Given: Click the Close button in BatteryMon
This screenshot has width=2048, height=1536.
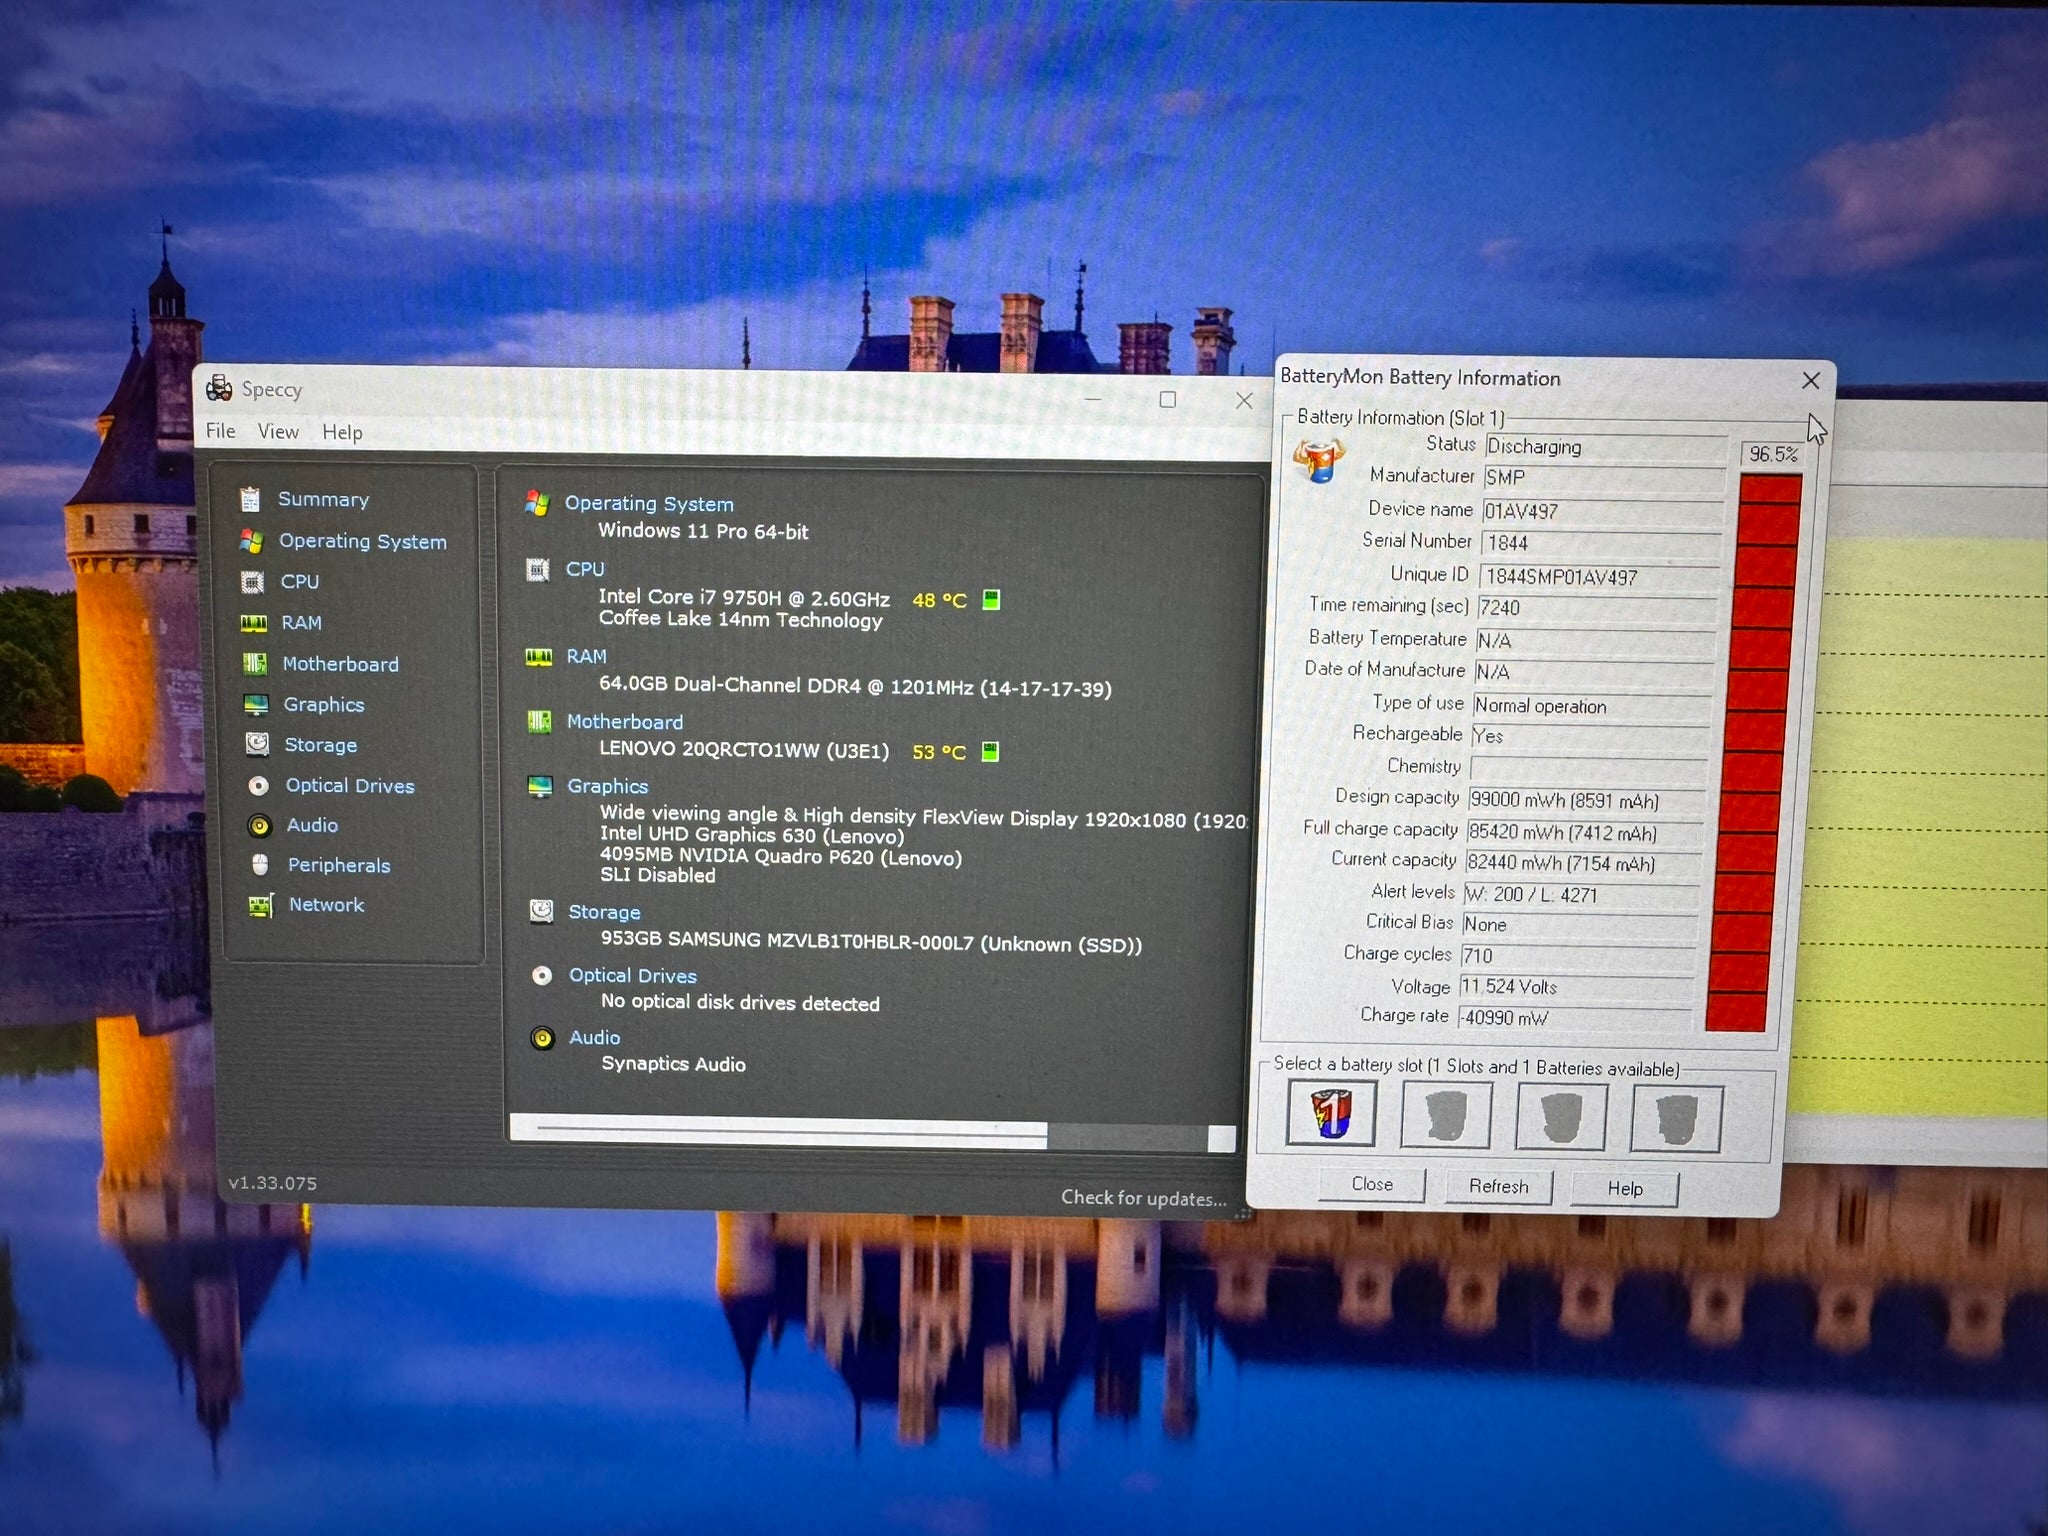Looking at the screenshot, I should point(1372,1184).
